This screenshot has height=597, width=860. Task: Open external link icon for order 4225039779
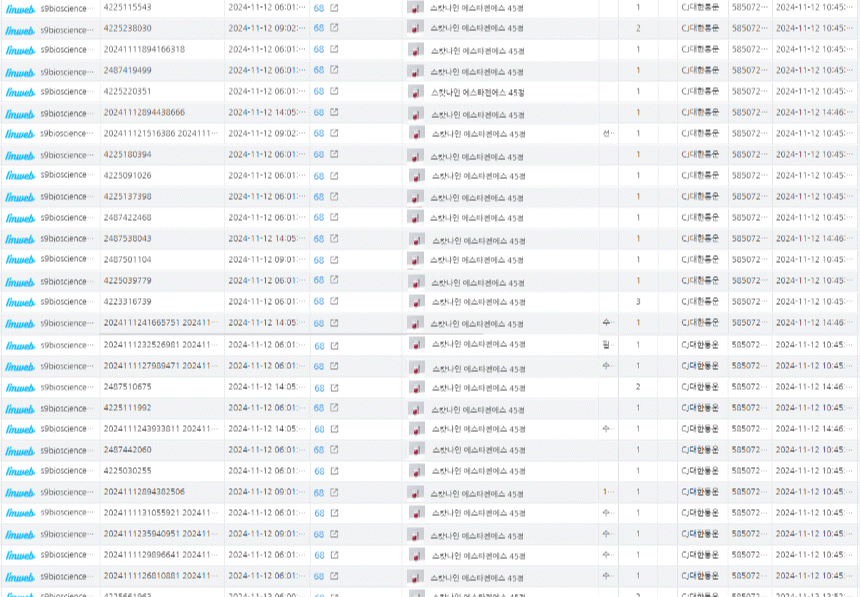[334, 280]
